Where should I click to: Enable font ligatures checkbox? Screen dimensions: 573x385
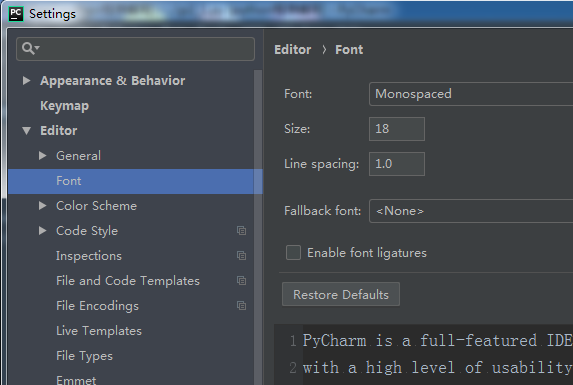(x=293, y=253)
